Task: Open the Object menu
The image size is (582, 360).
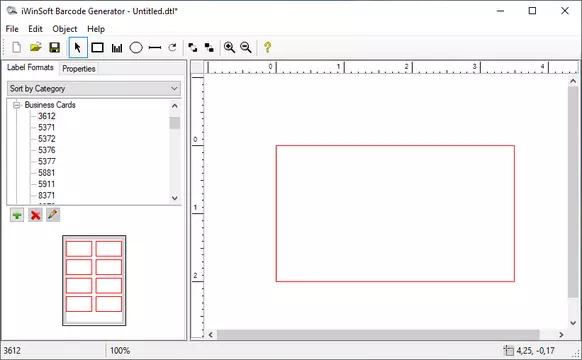Action: pos(65,29)
